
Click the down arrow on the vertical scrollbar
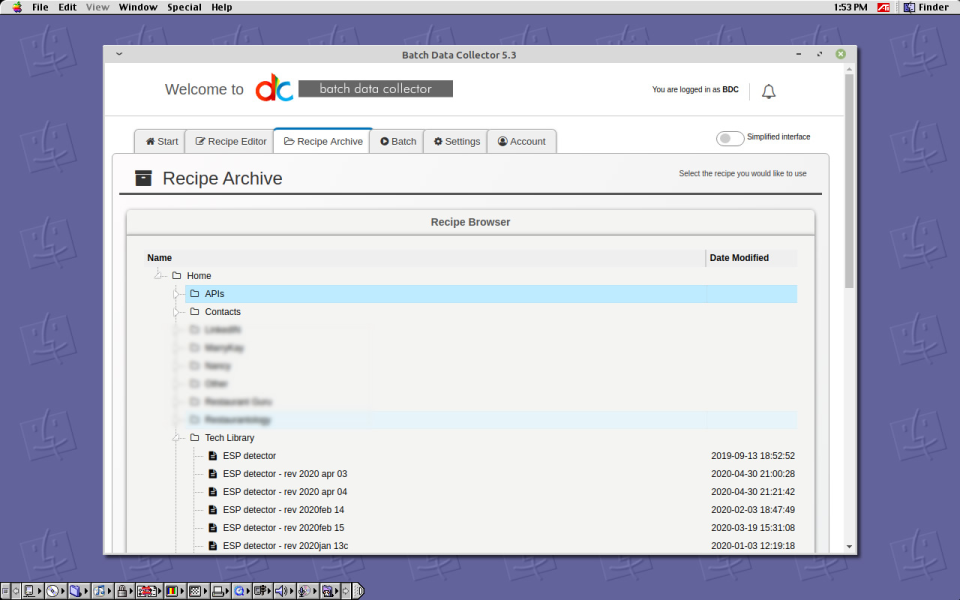tap(849, 546)
